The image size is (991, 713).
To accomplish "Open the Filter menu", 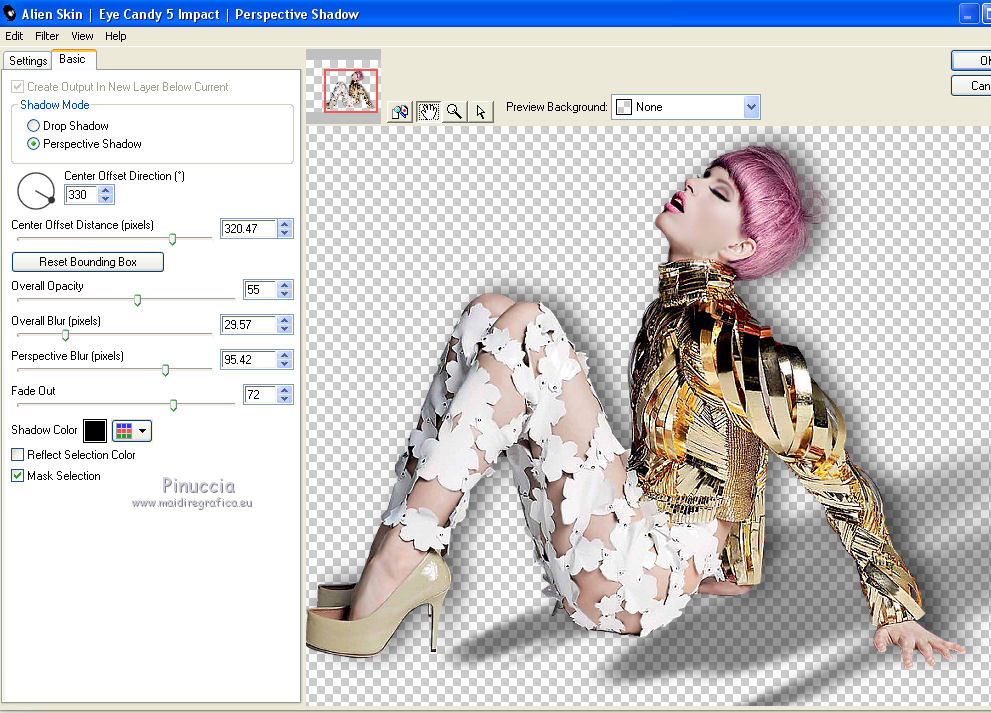I will click(47, 36).
